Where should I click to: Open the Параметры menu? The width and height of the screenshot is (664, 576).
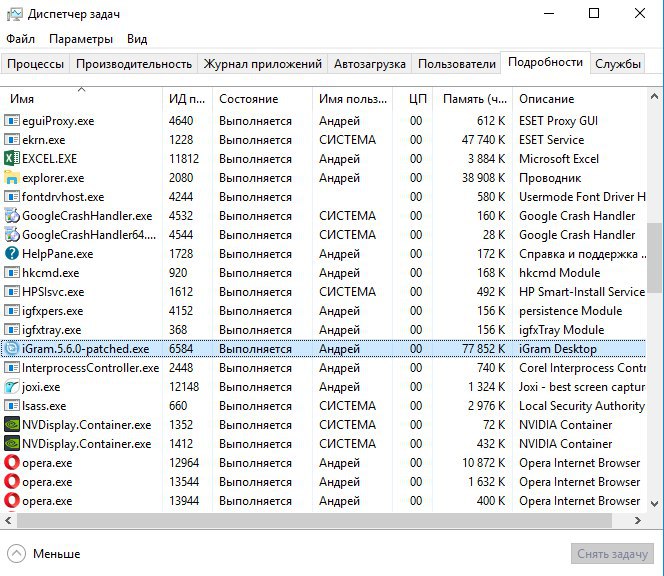(81, 39)
